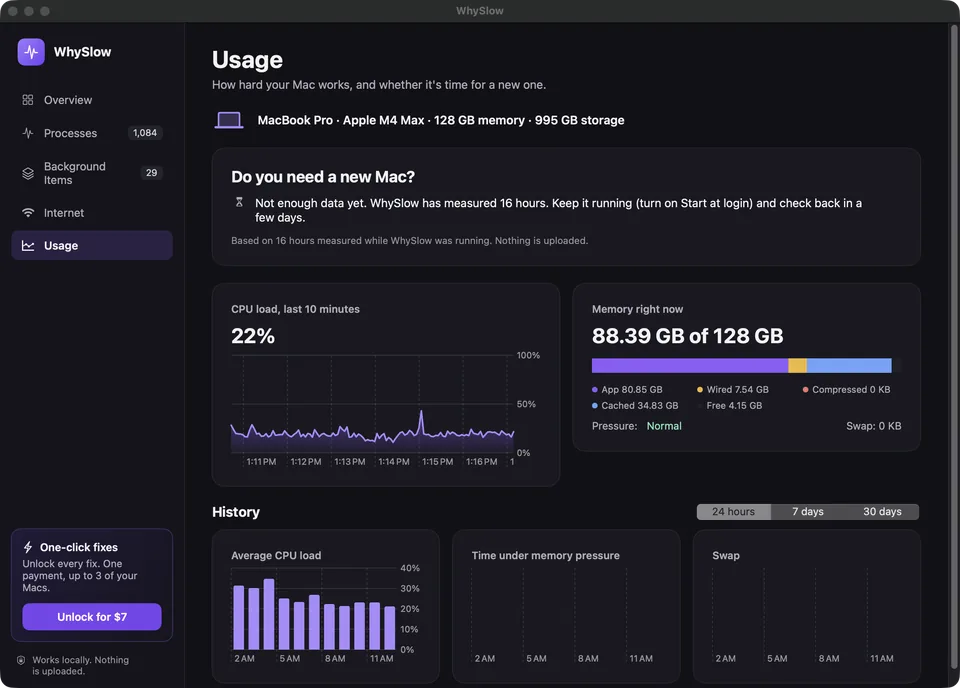Image resolution: width=960 pixels, height=688 pixels.
Task: Open the Overview section
Action: pos(92,100)
